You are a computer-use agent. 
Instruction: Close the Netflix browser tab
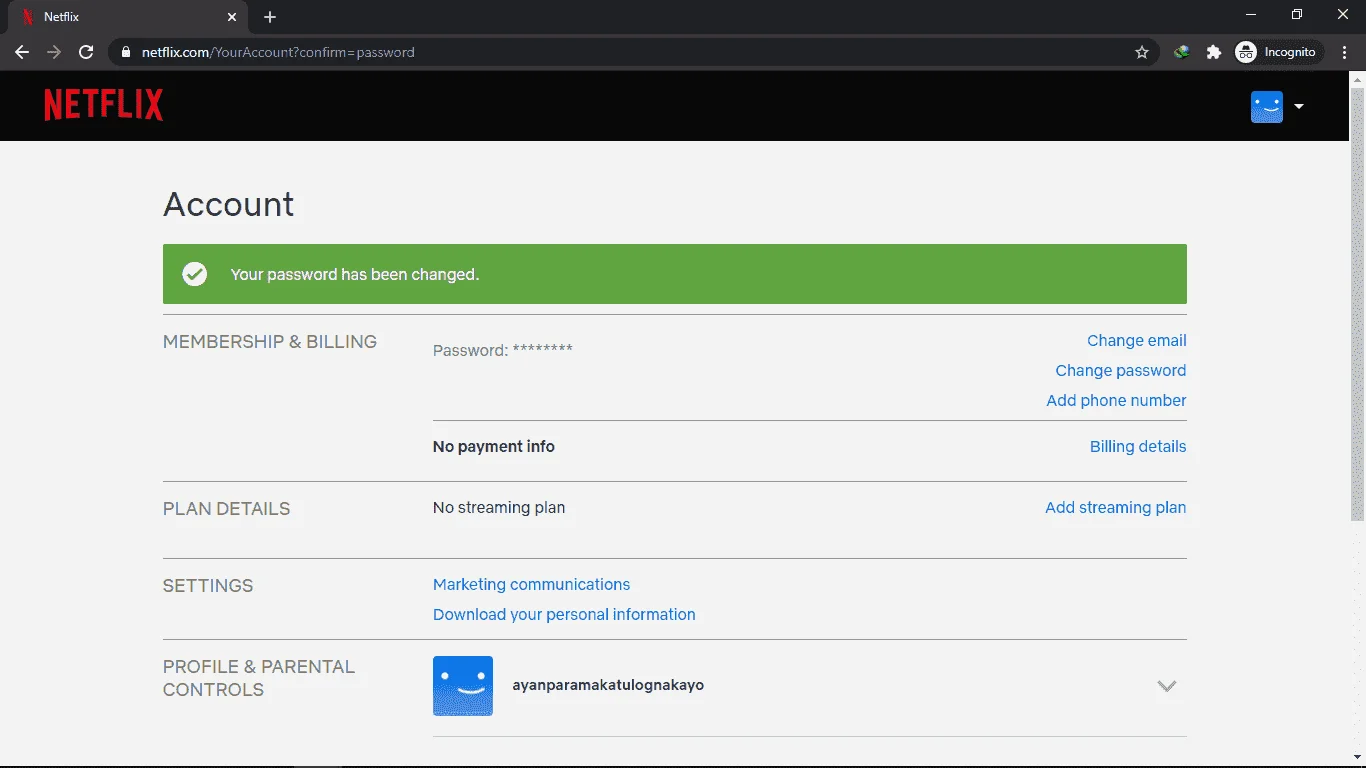pyautogui.click(x=232, y=17)
